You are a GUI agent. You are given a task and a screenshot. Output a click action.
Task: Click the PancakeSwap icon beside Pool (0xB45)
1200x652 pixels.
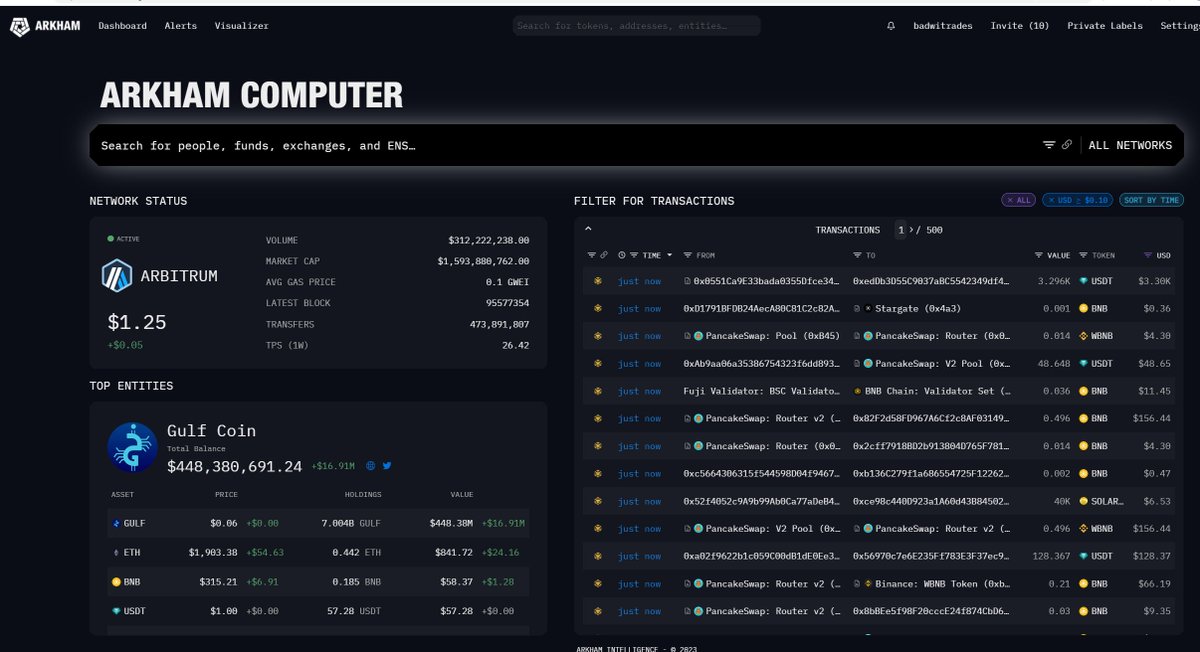(x=699, y=336)
